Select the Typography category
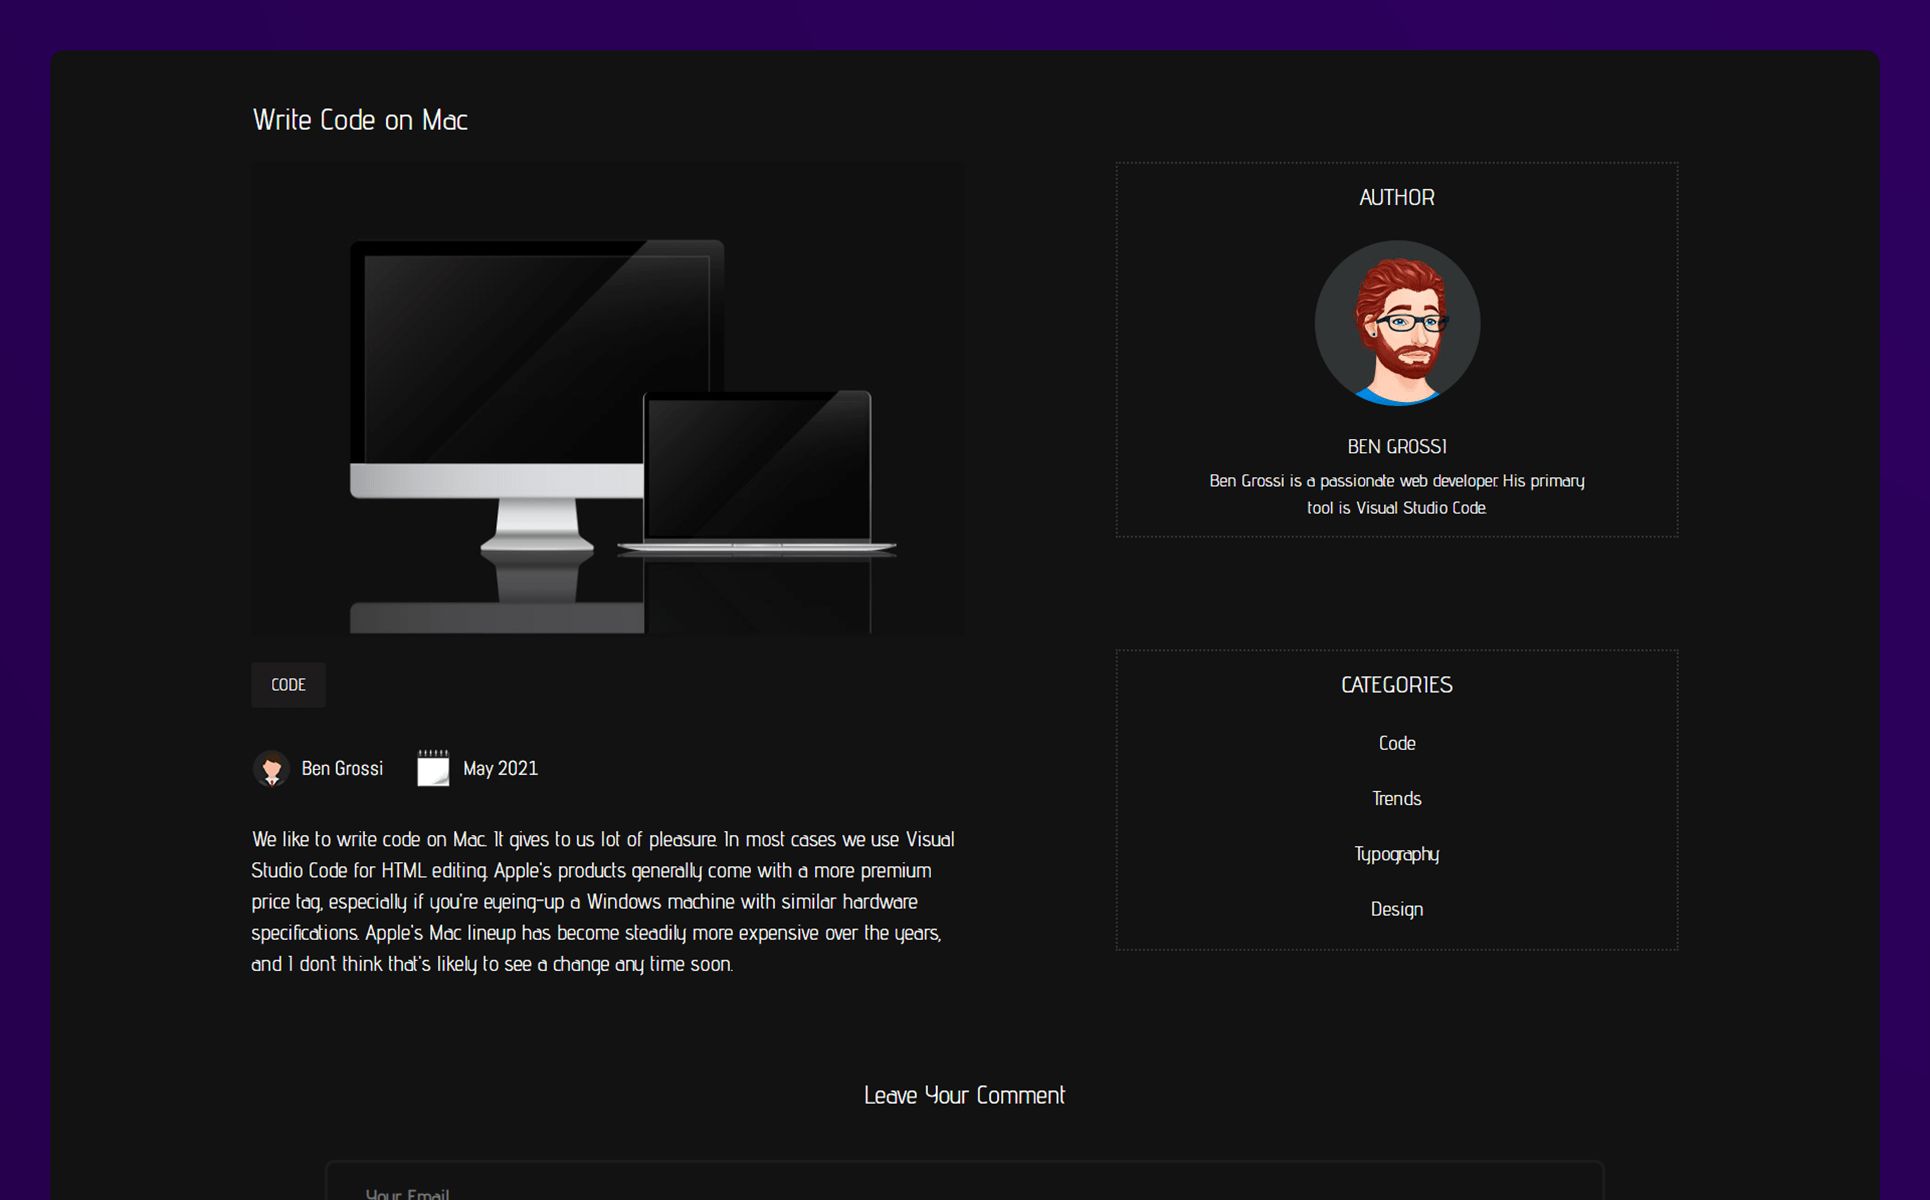Image resolution: width=1930 pixels, height=1200 pixels. (1396, 854)
